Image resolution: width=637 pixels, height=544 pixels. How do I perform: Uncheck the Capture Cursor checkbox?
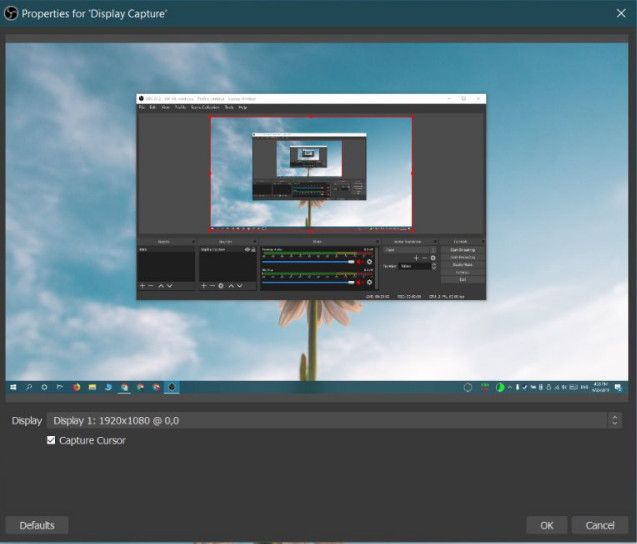(x=51, y=440)
